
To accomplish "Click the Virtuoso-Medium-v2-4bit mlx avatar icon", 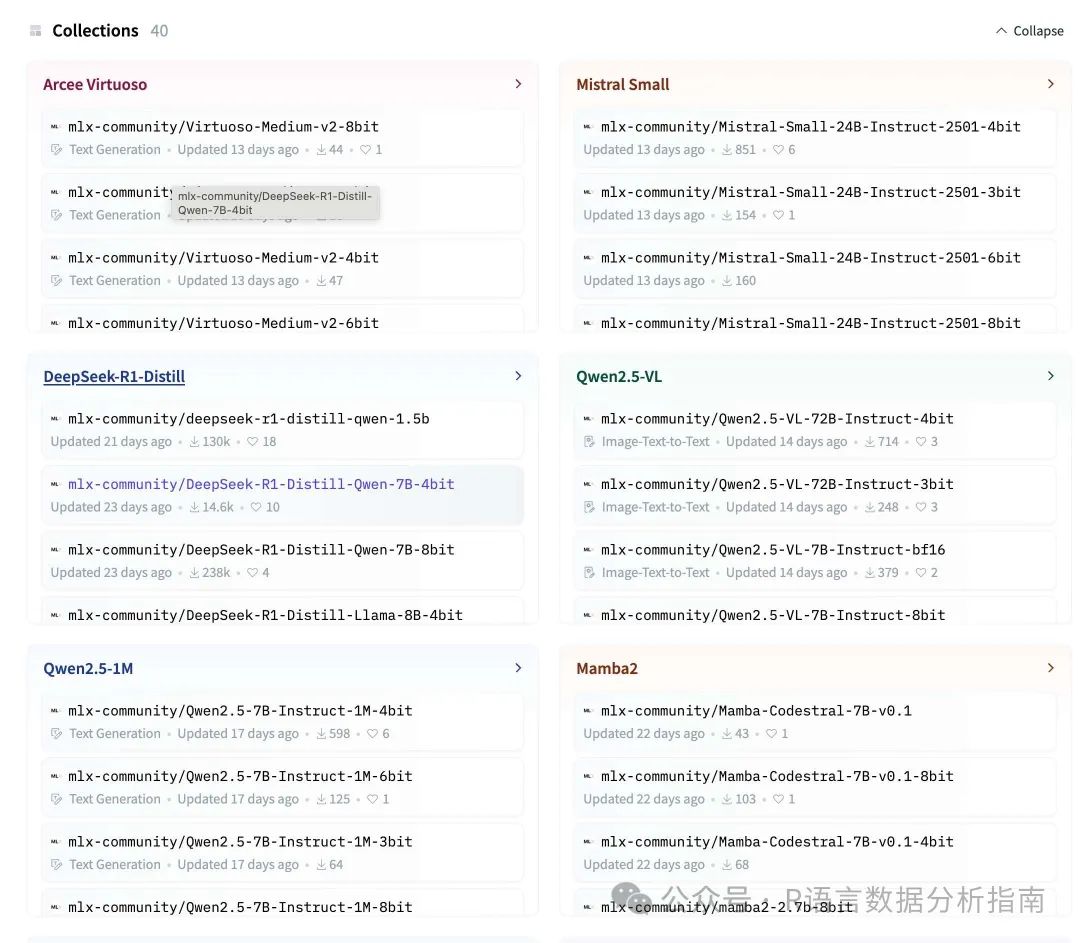I will click(x=55, y=258).
